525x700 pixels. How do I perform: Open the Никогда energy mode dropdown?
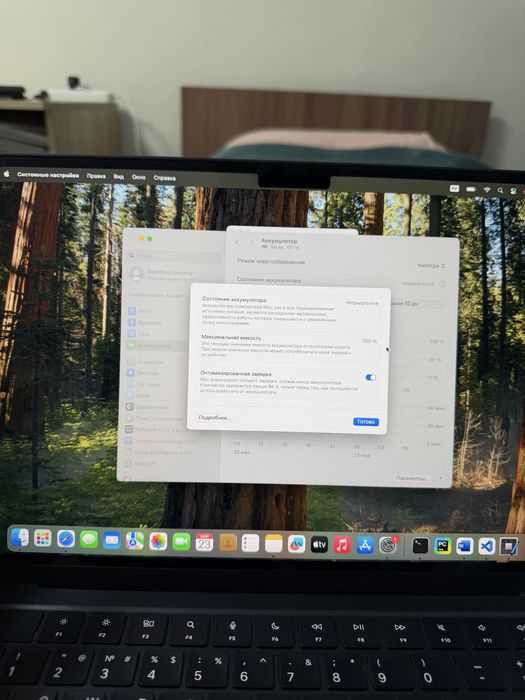tap(431, 266)
